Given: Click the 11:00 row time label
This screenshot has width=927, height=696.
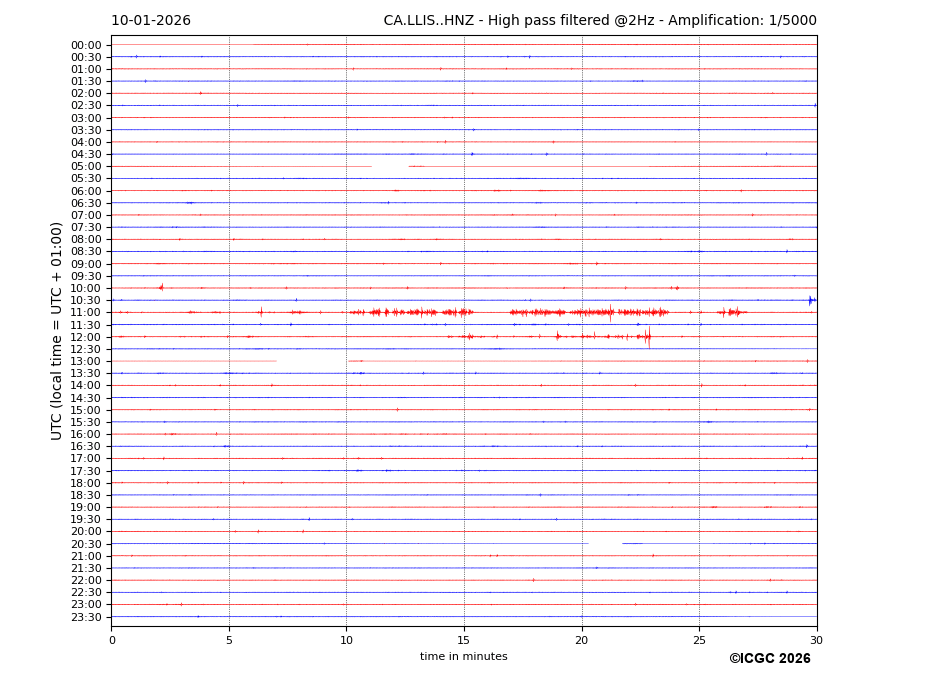Looking at the screenshot, I should (x=85, y=313).
